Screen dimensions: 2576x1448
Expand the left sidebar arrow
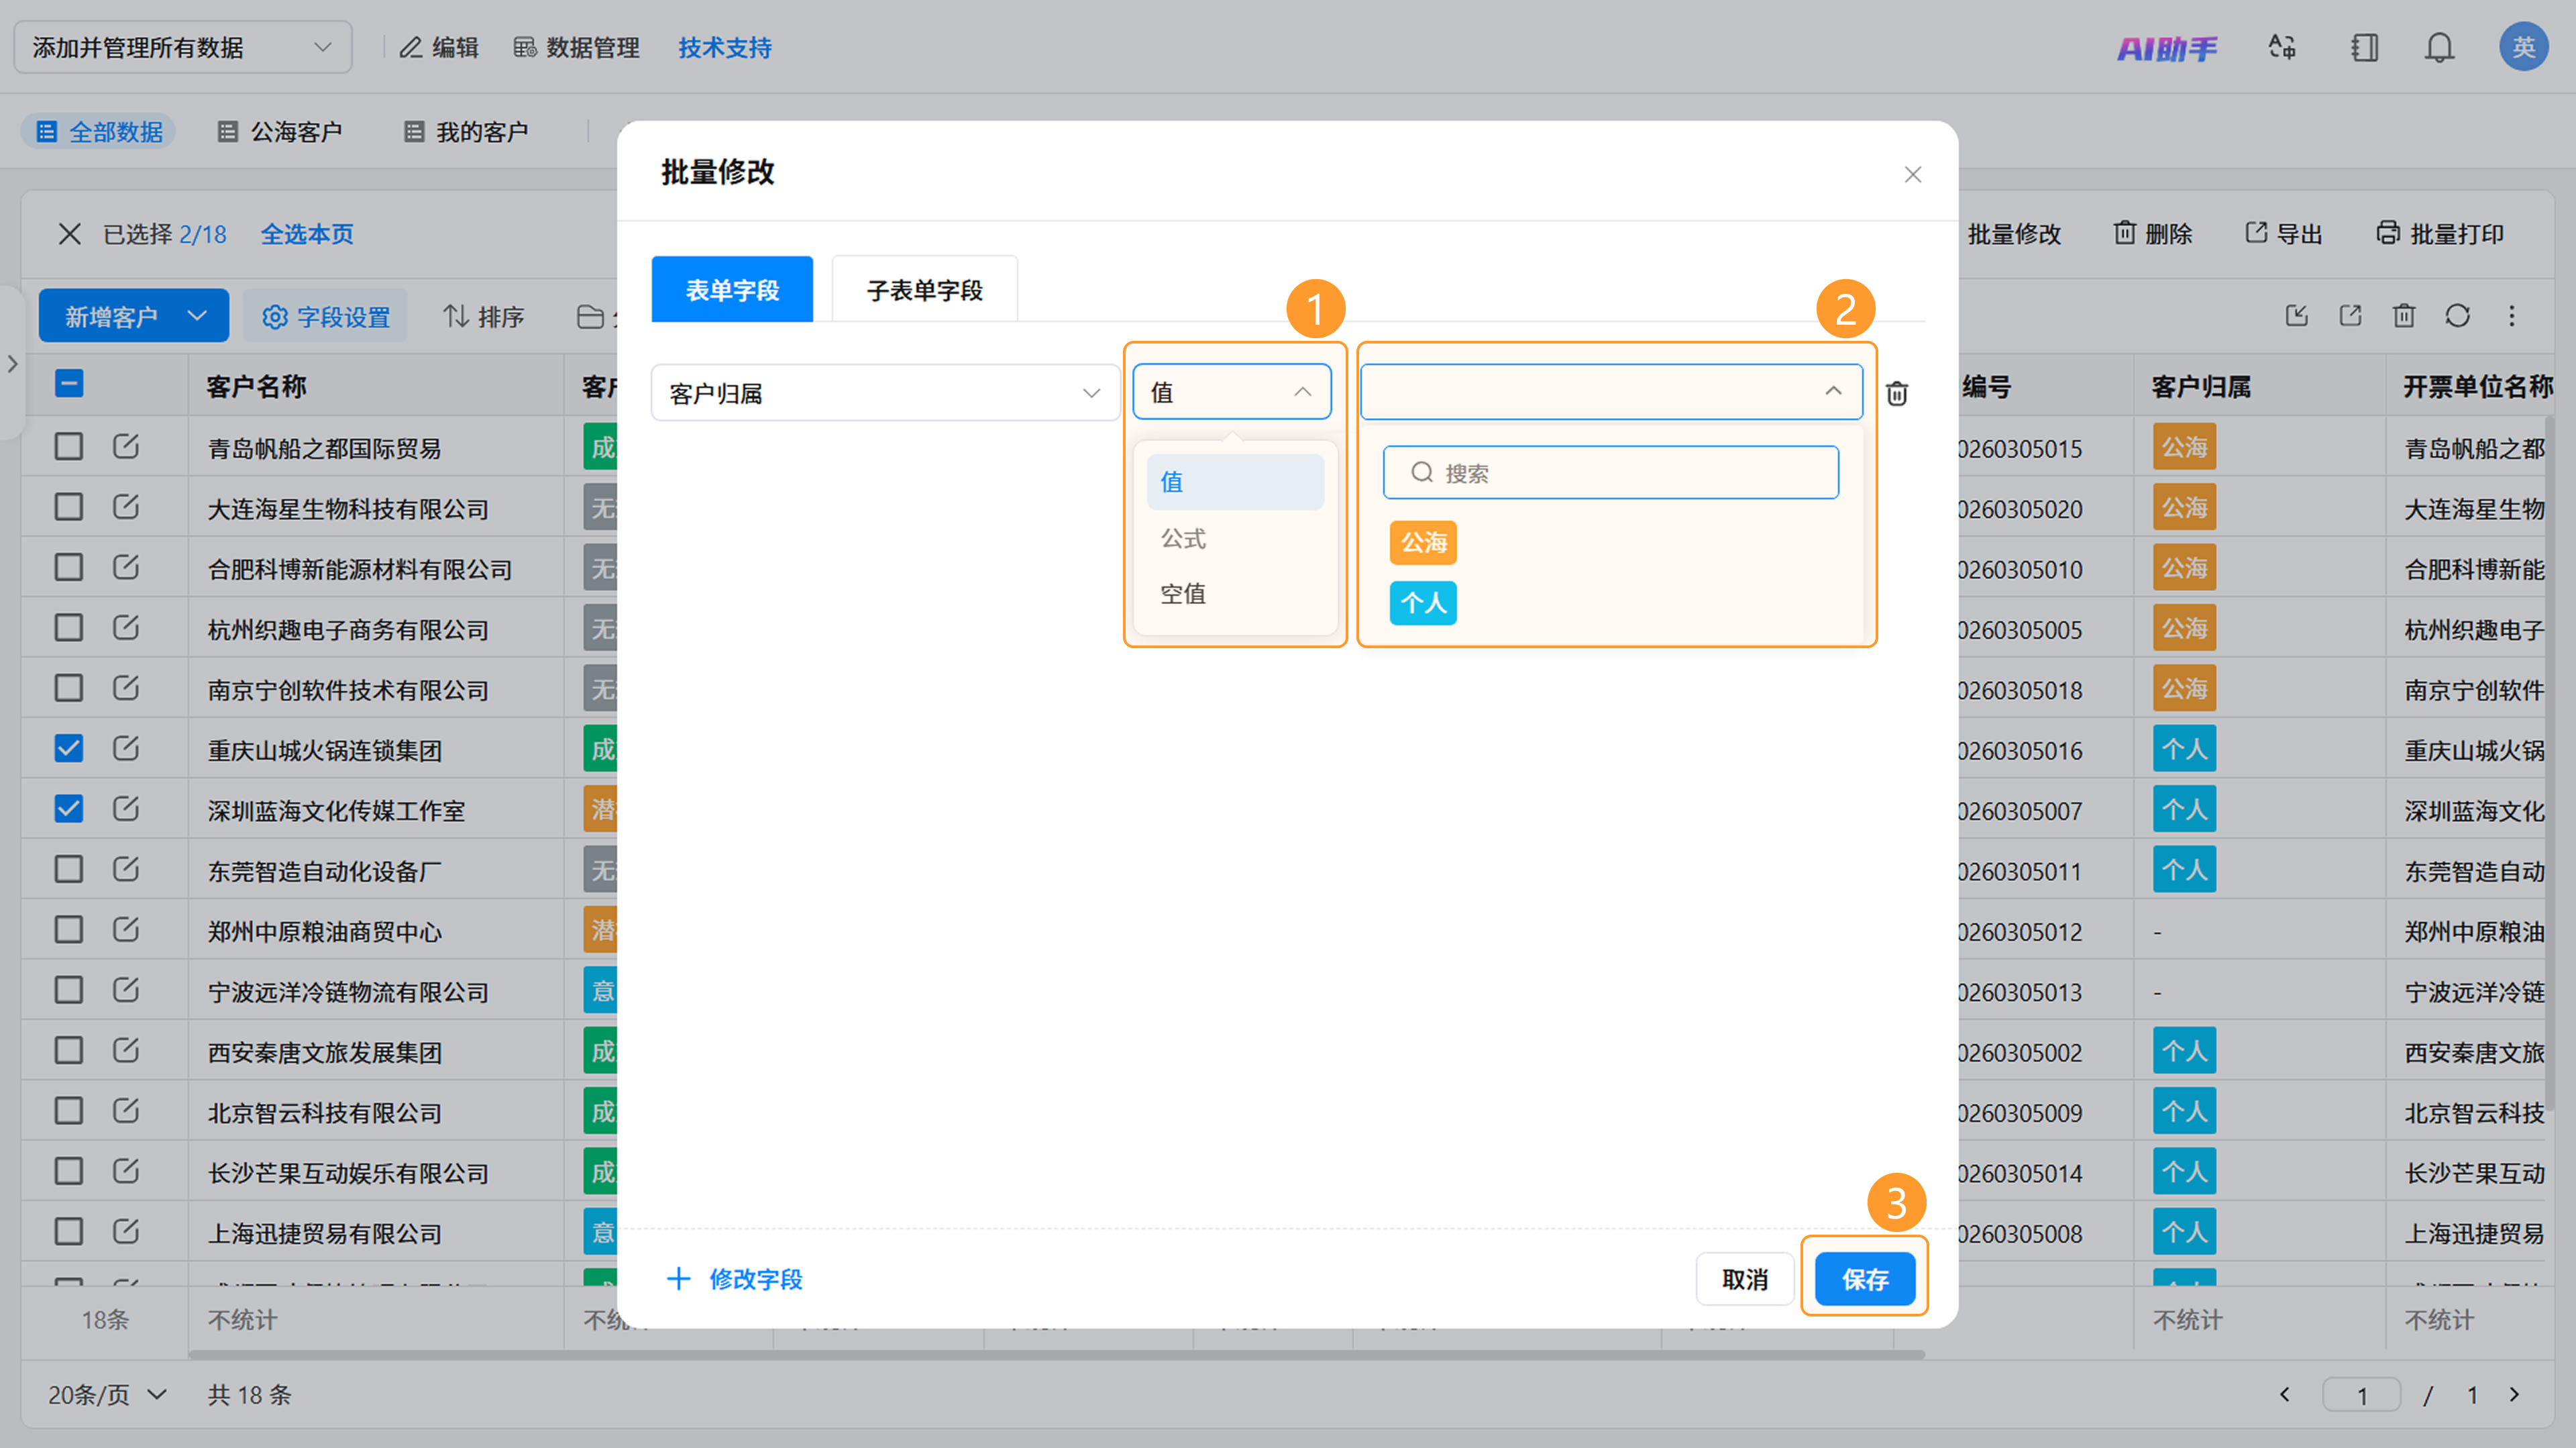pos(12,364)
